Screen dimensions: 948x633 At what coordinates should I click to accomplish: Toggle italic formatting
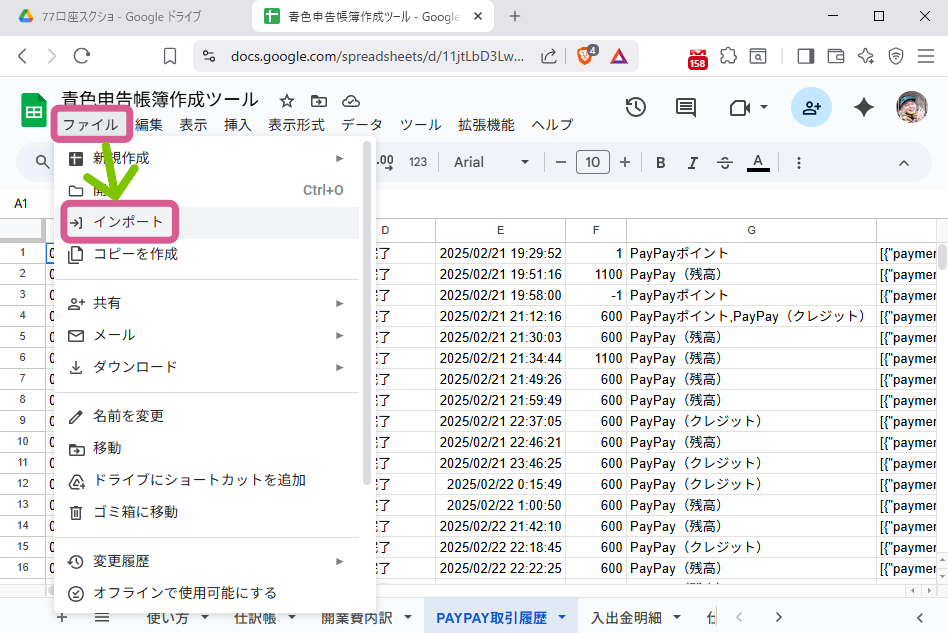tap(692, 163)
